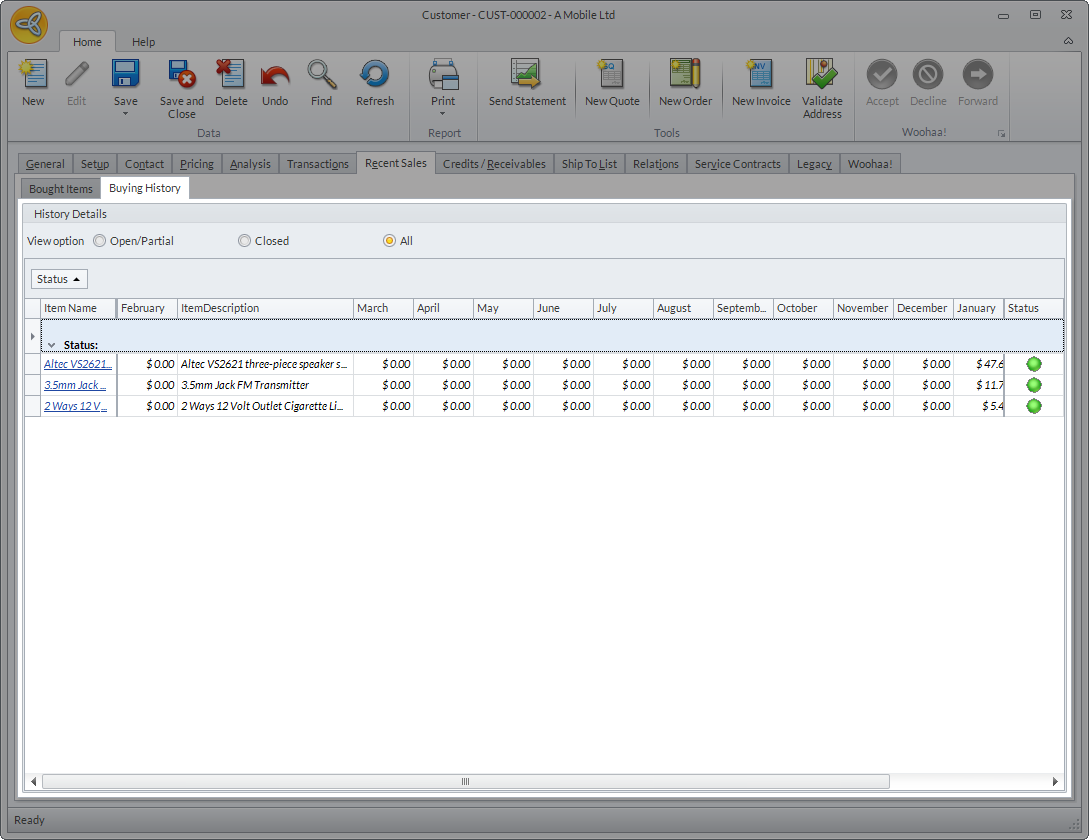Select the Closed view option
The width and height of the screenshot is (1089, 840).
click(x=244, y=241)
